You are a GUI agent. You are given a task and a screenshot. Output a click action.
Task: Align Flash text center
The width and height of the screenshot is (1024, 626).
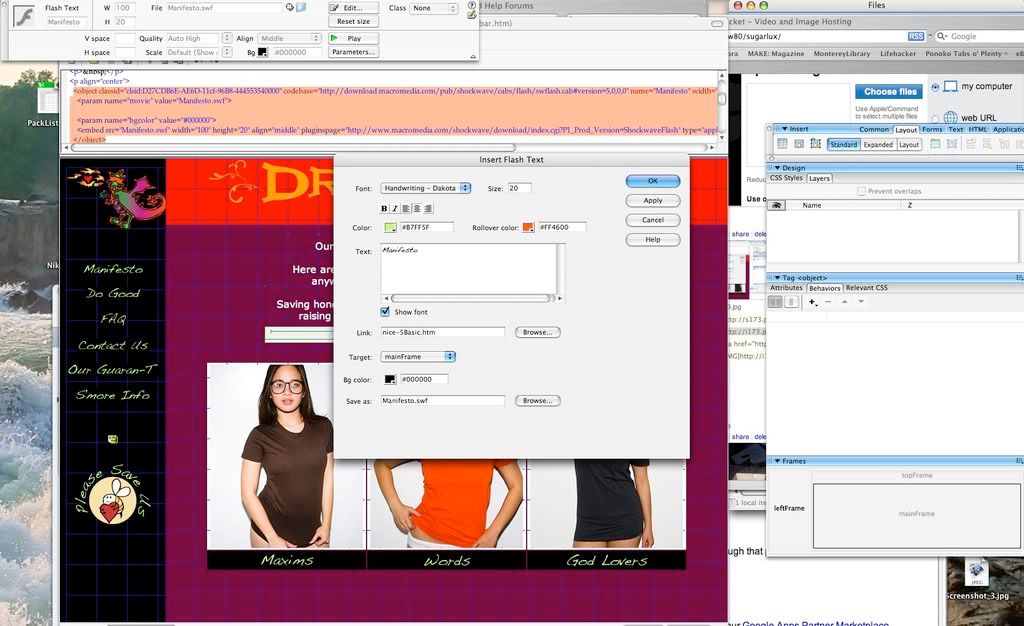(417, 208)
